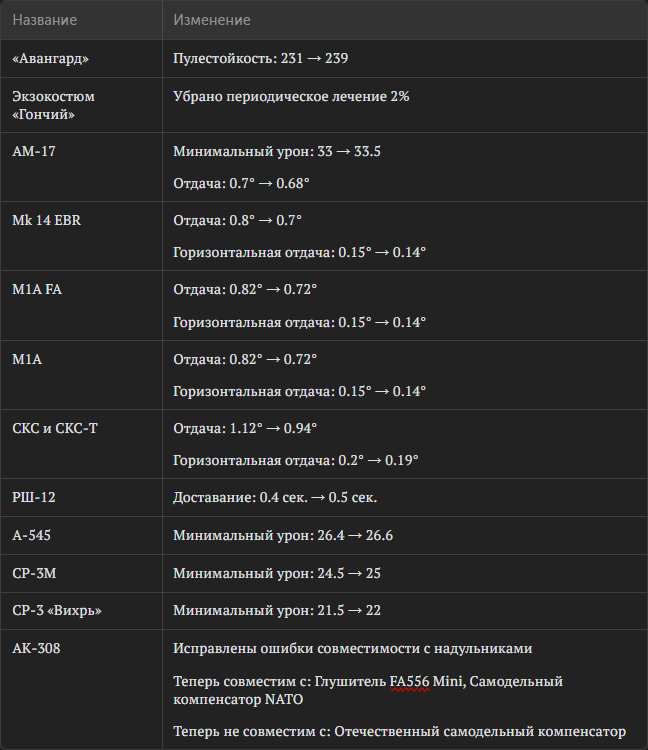Click the Отдача: 1.12° → 0.94° line
Screen dimensions: 648x750
pos(244,428)
